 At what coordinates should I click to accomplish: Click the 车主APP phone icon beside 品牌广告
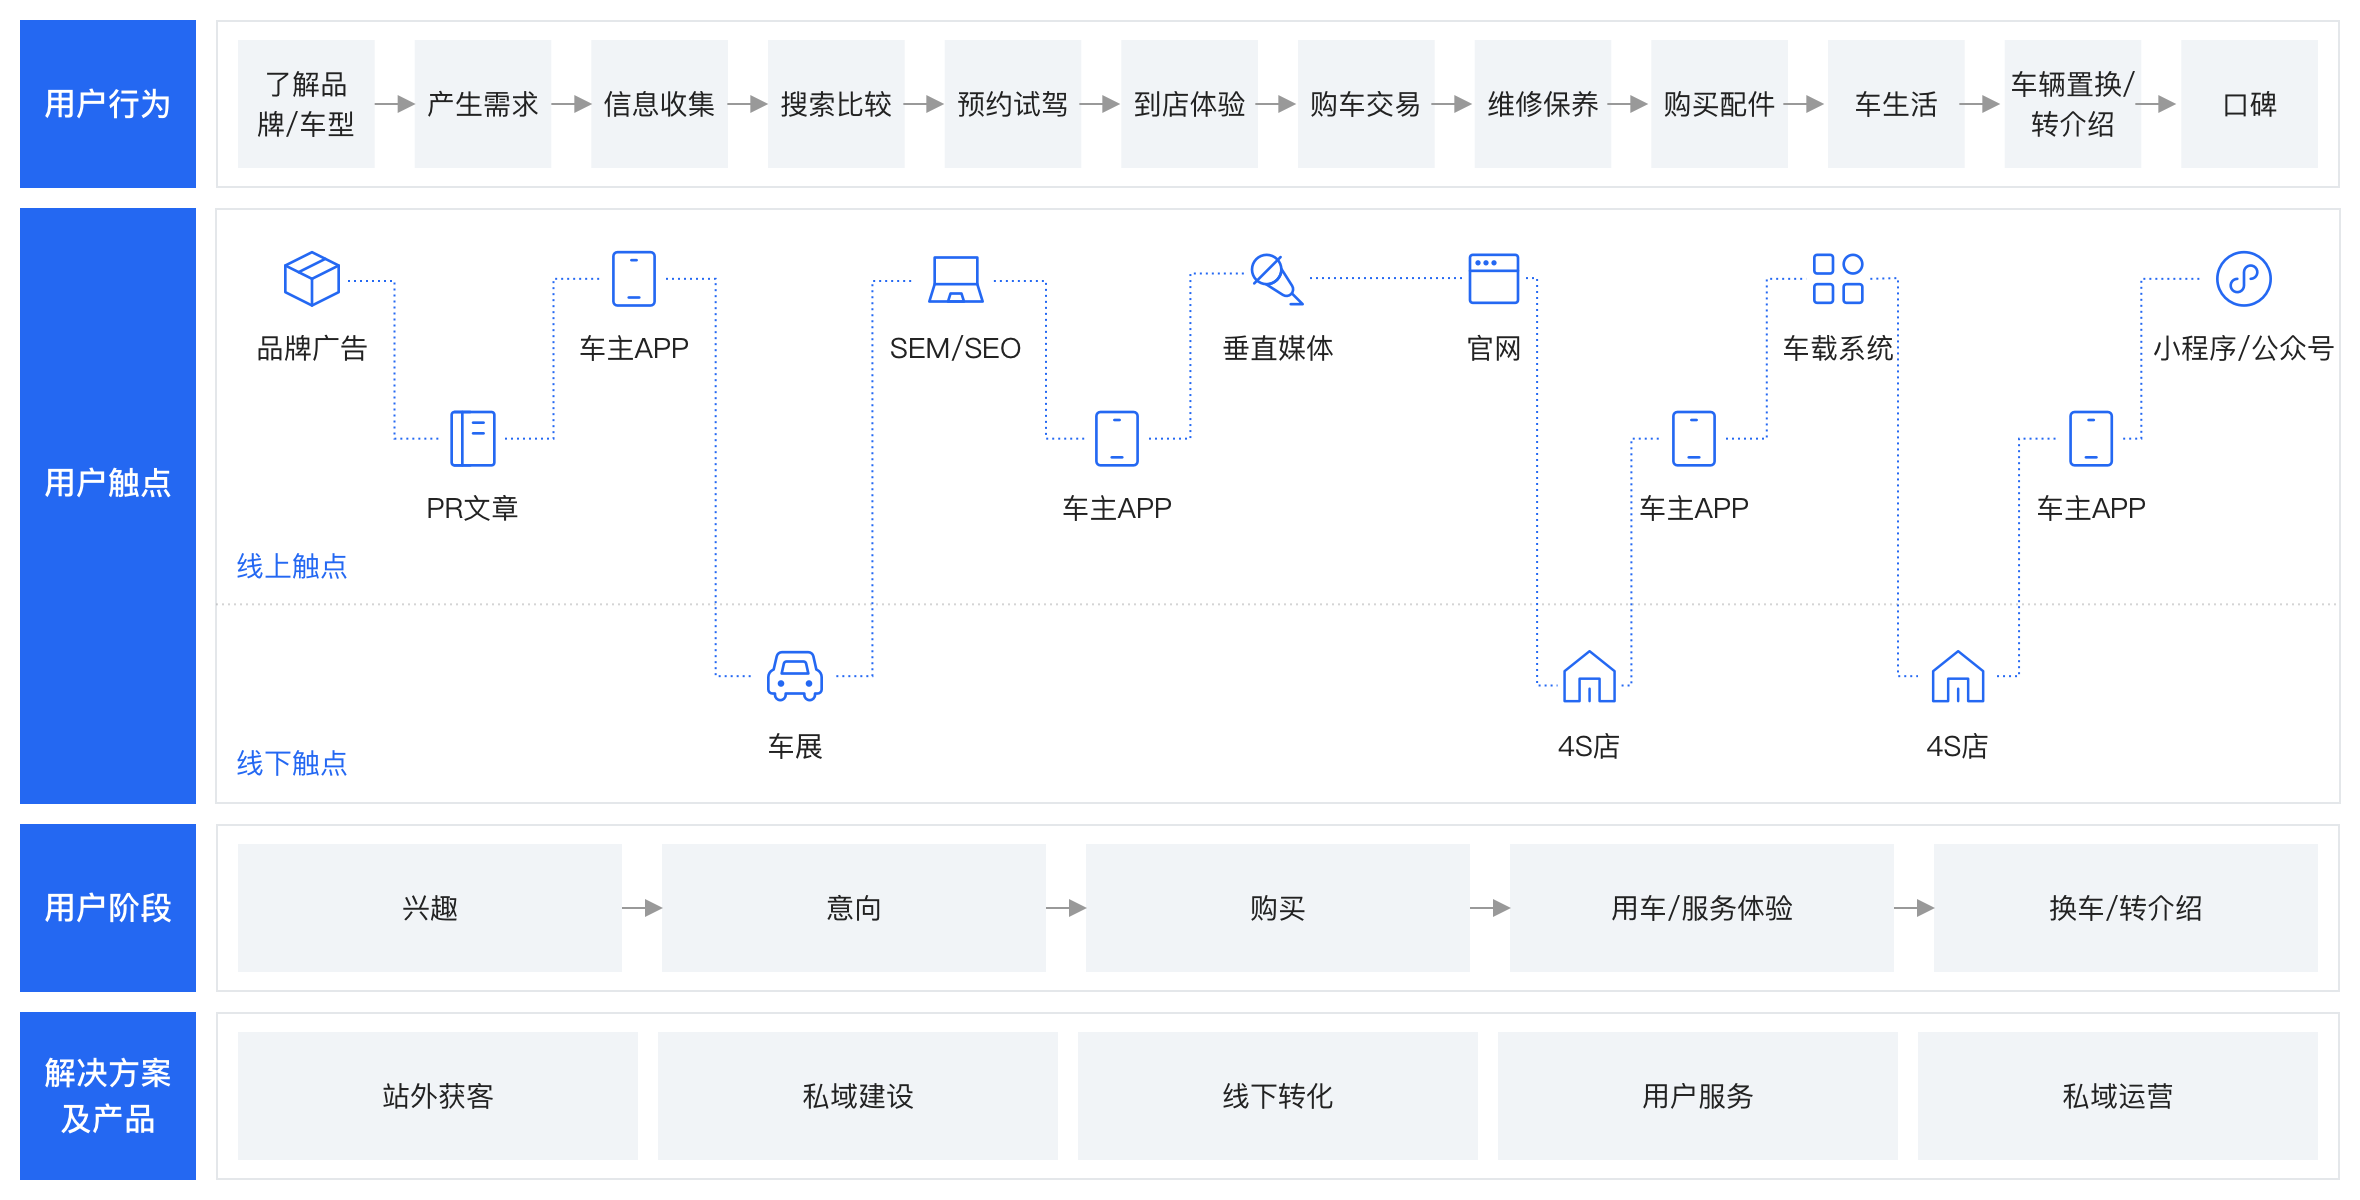coord(633,278)
